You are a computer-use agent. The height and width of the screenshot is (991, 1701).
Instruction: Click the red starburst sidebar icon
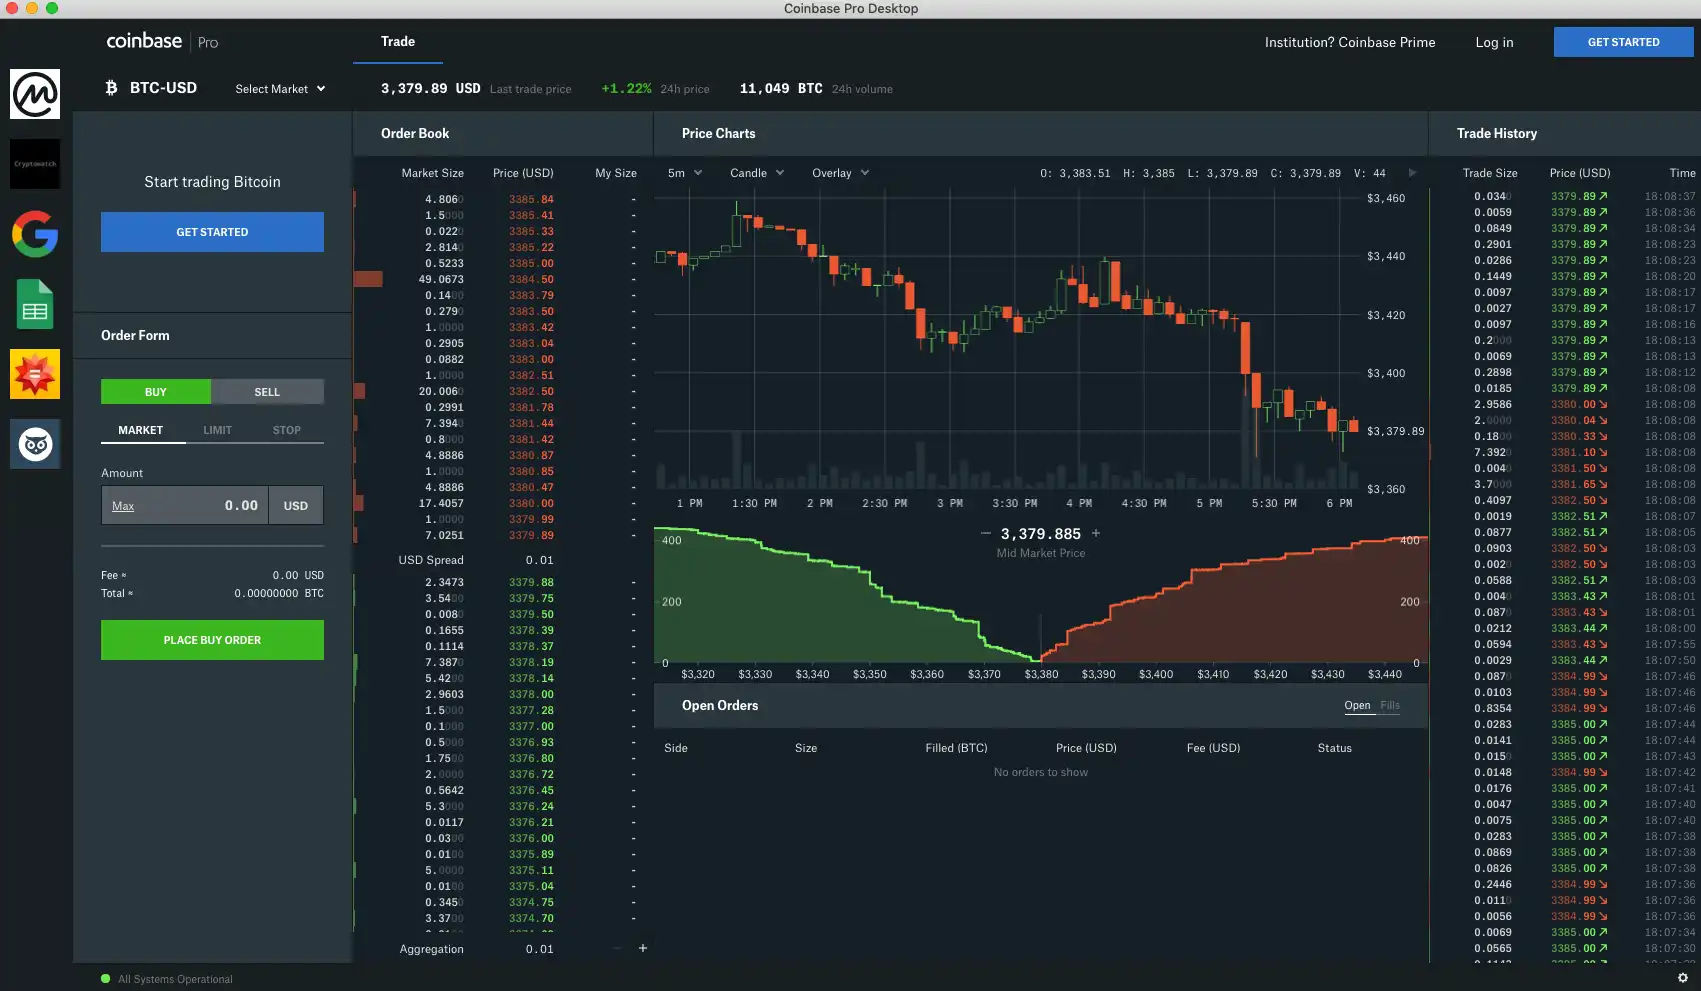click(x=35, y=374)
